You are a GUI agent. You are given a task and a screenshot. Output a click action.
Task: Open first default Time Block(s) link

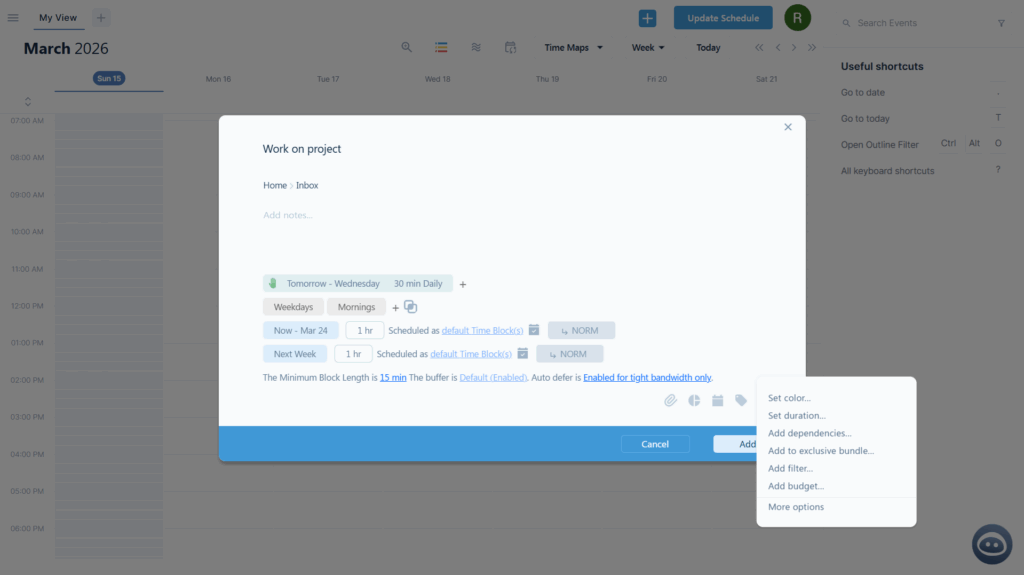[x=482, y=331]
